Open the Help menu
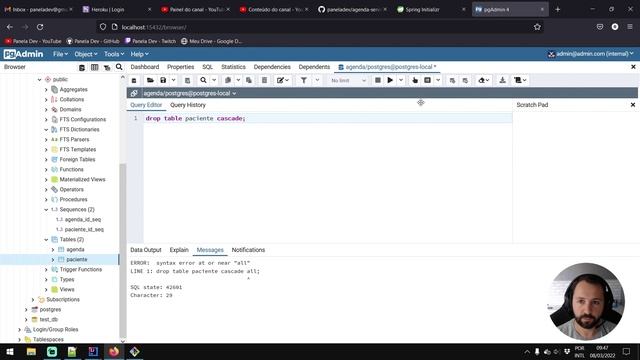 pyautogui.click(x=139, y=54)
